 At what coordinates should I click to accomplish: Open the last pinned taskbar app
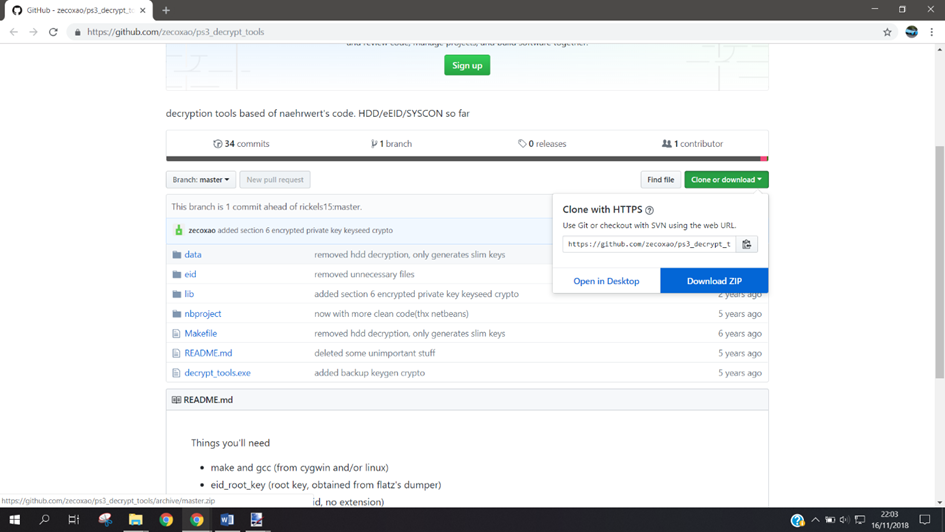[257, 519]
